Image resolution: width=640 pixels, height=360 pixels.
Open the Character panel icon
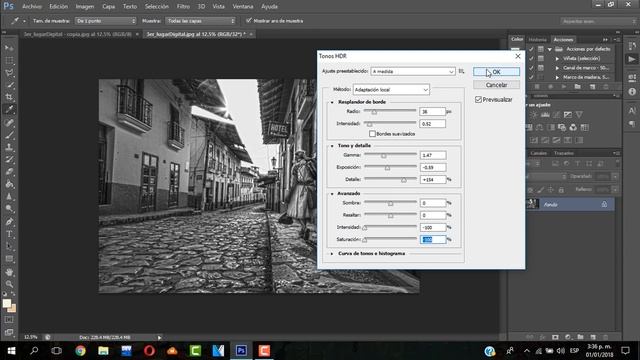[632, 111]
